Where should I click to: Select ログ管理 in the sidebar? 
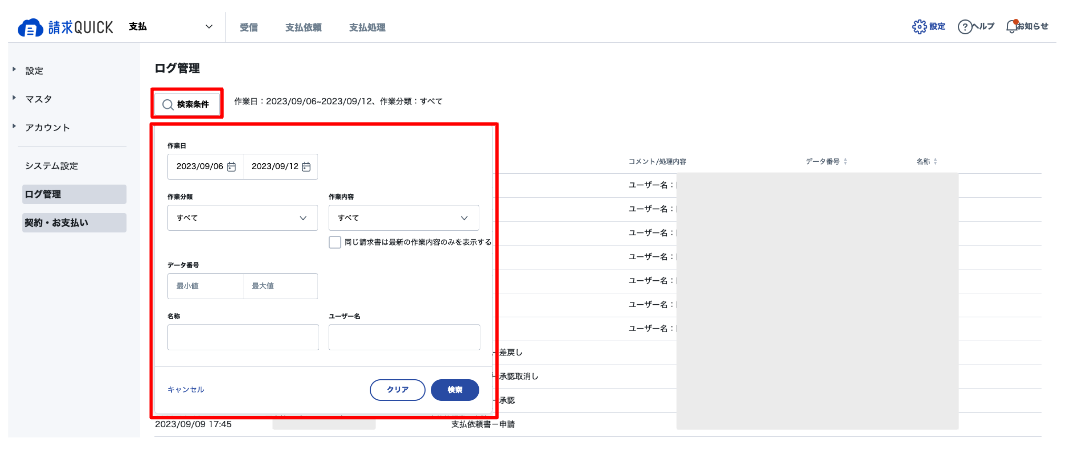coord(74,194)
